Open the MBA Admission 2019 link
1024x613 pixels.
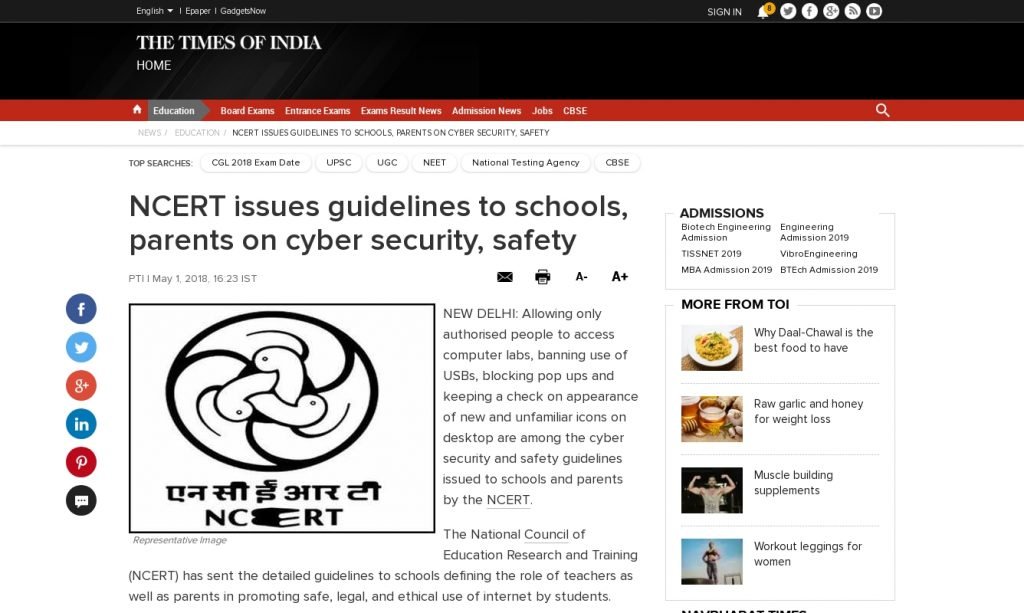point(726,270)
